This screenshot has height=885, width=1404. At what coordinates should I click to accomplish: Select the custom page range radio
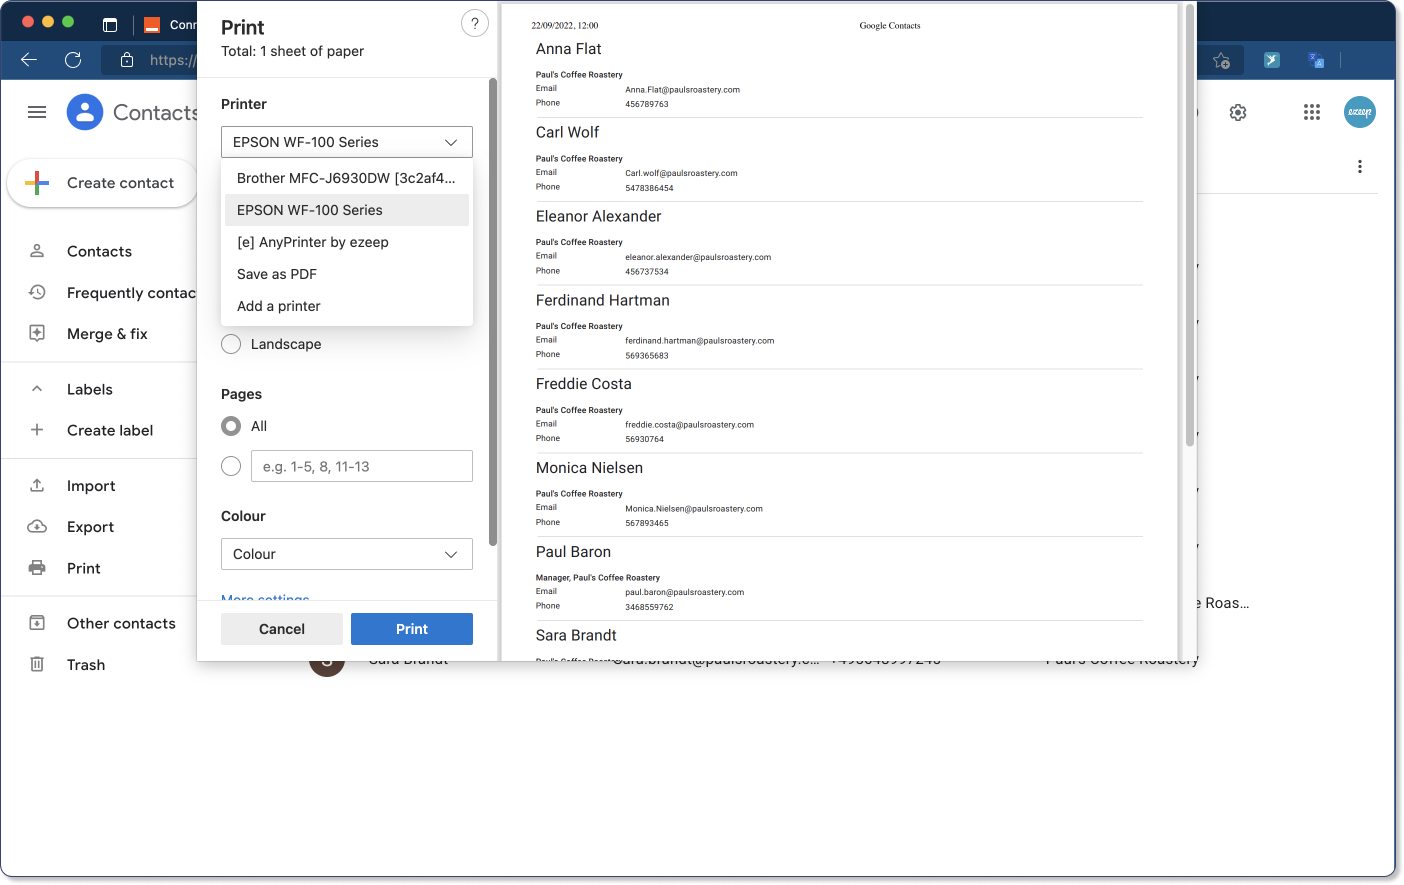point(231,465)
